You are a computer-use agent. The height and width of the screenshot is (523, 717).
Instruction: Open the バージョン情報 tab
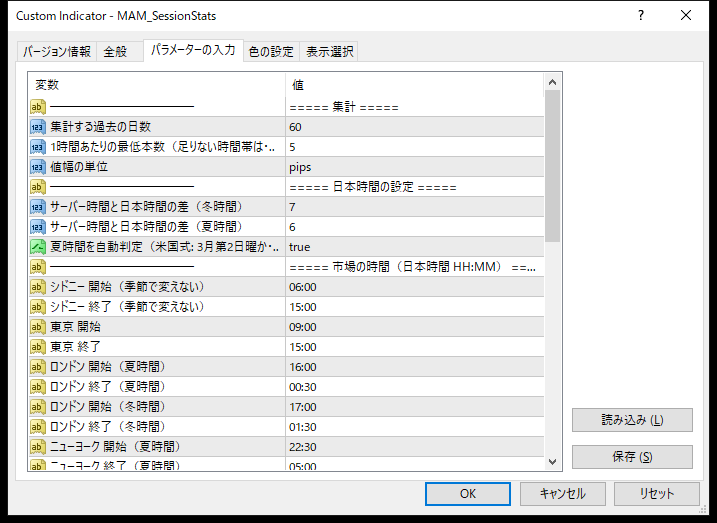57,52
